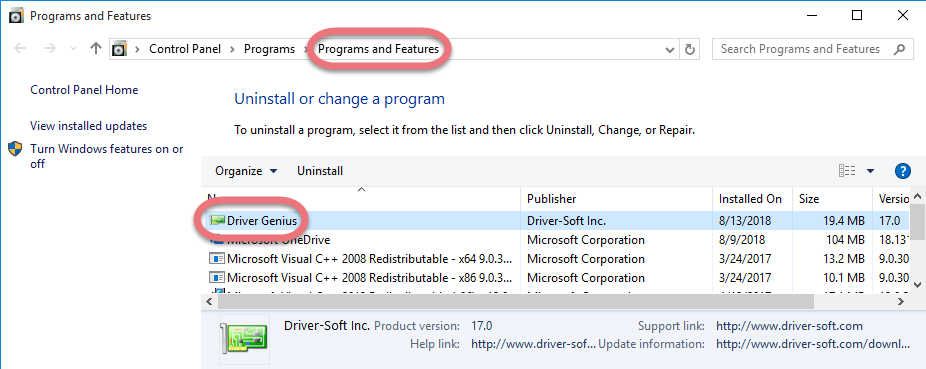Image resolution: width=926 pixels, height=369 pixels.
Task: Click 13.2 MB size cell
Action: tap(843, 259)
